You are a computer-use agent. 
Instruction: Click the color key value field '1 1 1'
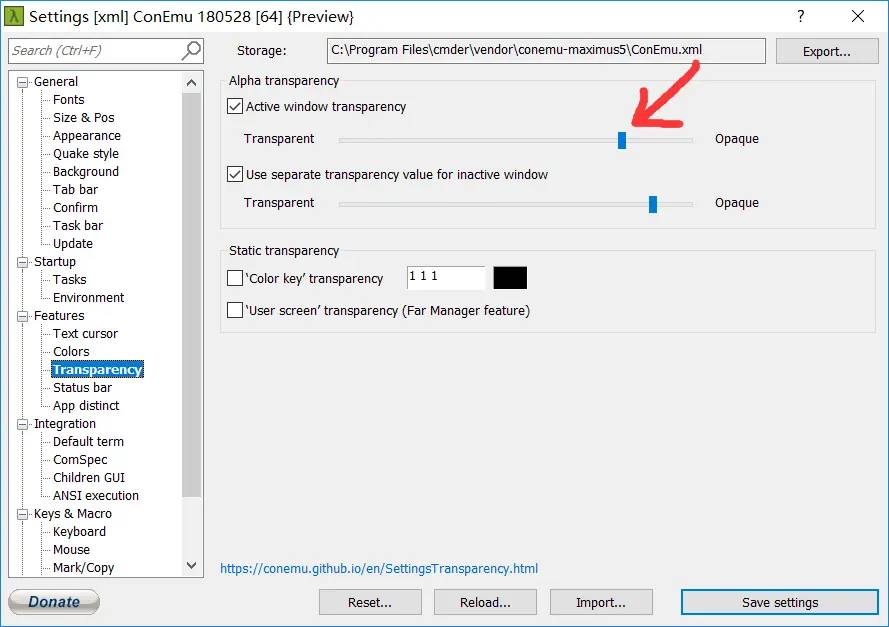[446, 278]
